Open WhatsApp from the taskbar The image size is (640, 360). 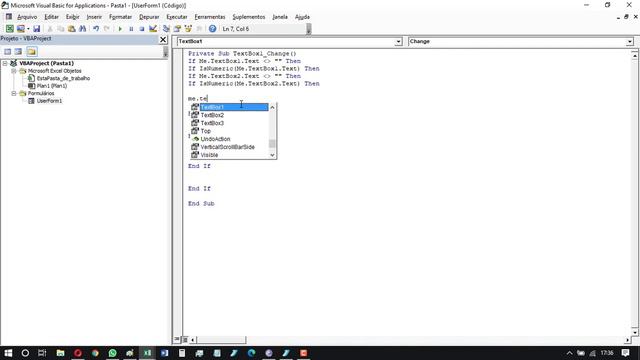112,353
